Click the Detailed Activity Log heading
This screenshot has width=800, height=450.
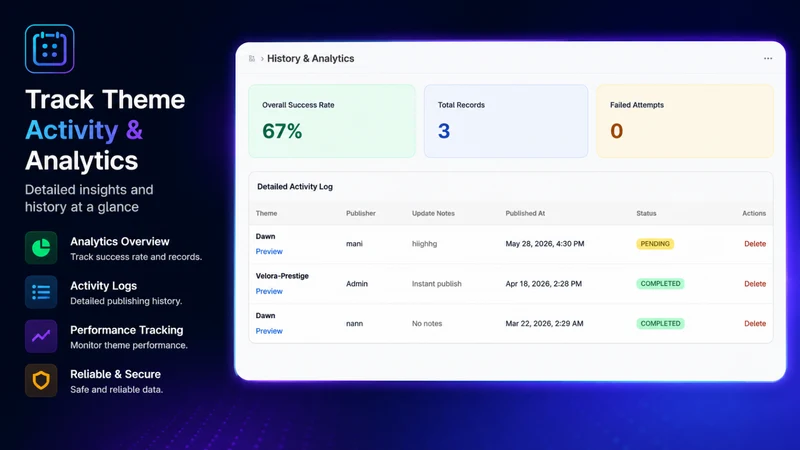tap(295, 187)
